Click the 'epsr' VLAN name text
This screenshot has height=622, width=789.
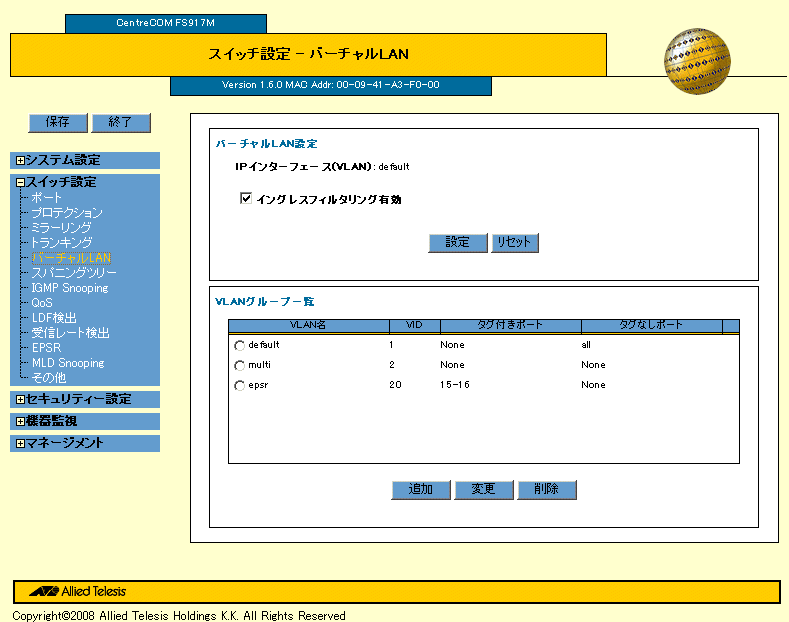tap(258, 385)
